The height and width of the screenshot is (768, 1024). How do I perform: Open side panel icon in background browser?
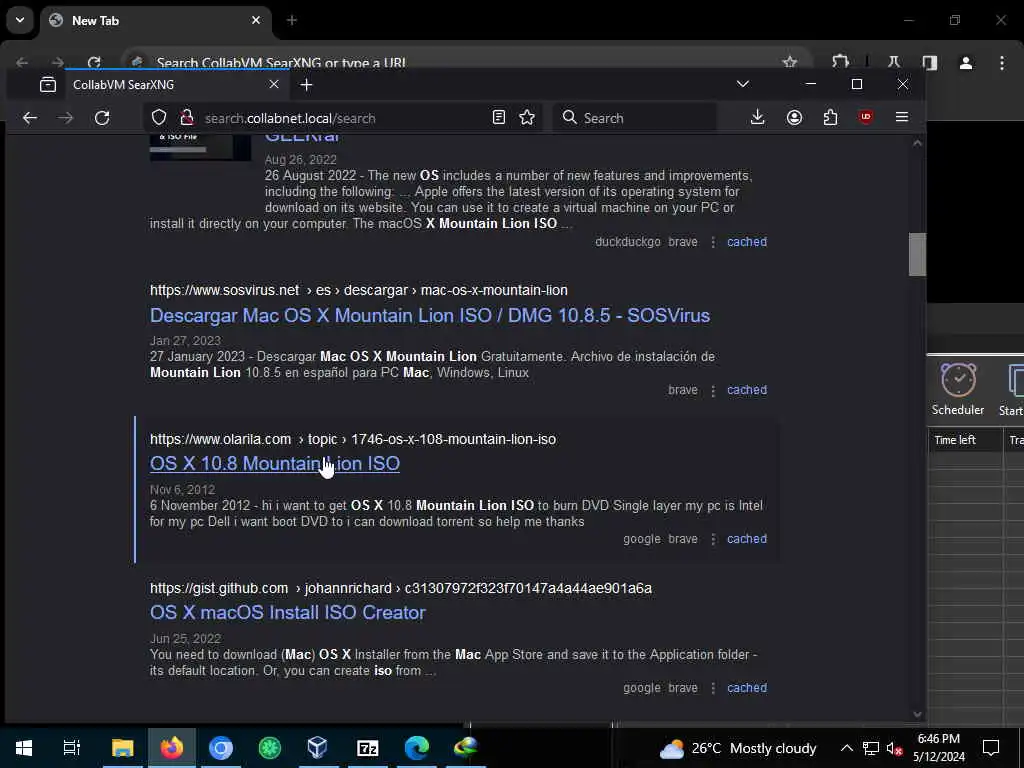(x=929, y=63)
